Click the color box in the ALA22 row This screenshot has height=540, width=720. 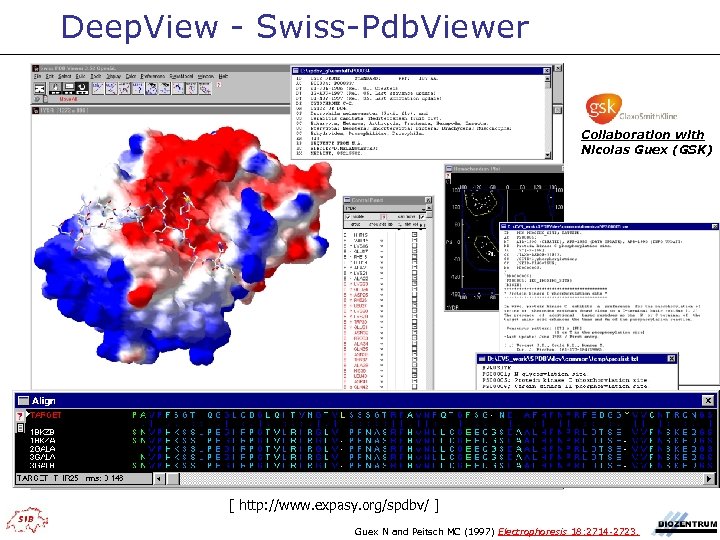pyautogui.click(x=415, y=279)
